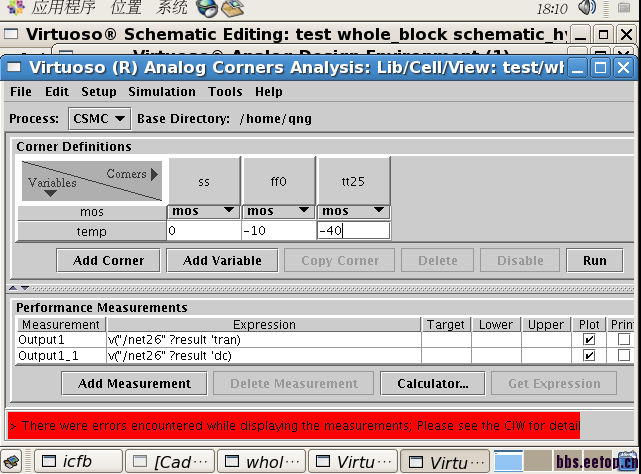Expand pane with down arrow splitter

pos(25,288)
